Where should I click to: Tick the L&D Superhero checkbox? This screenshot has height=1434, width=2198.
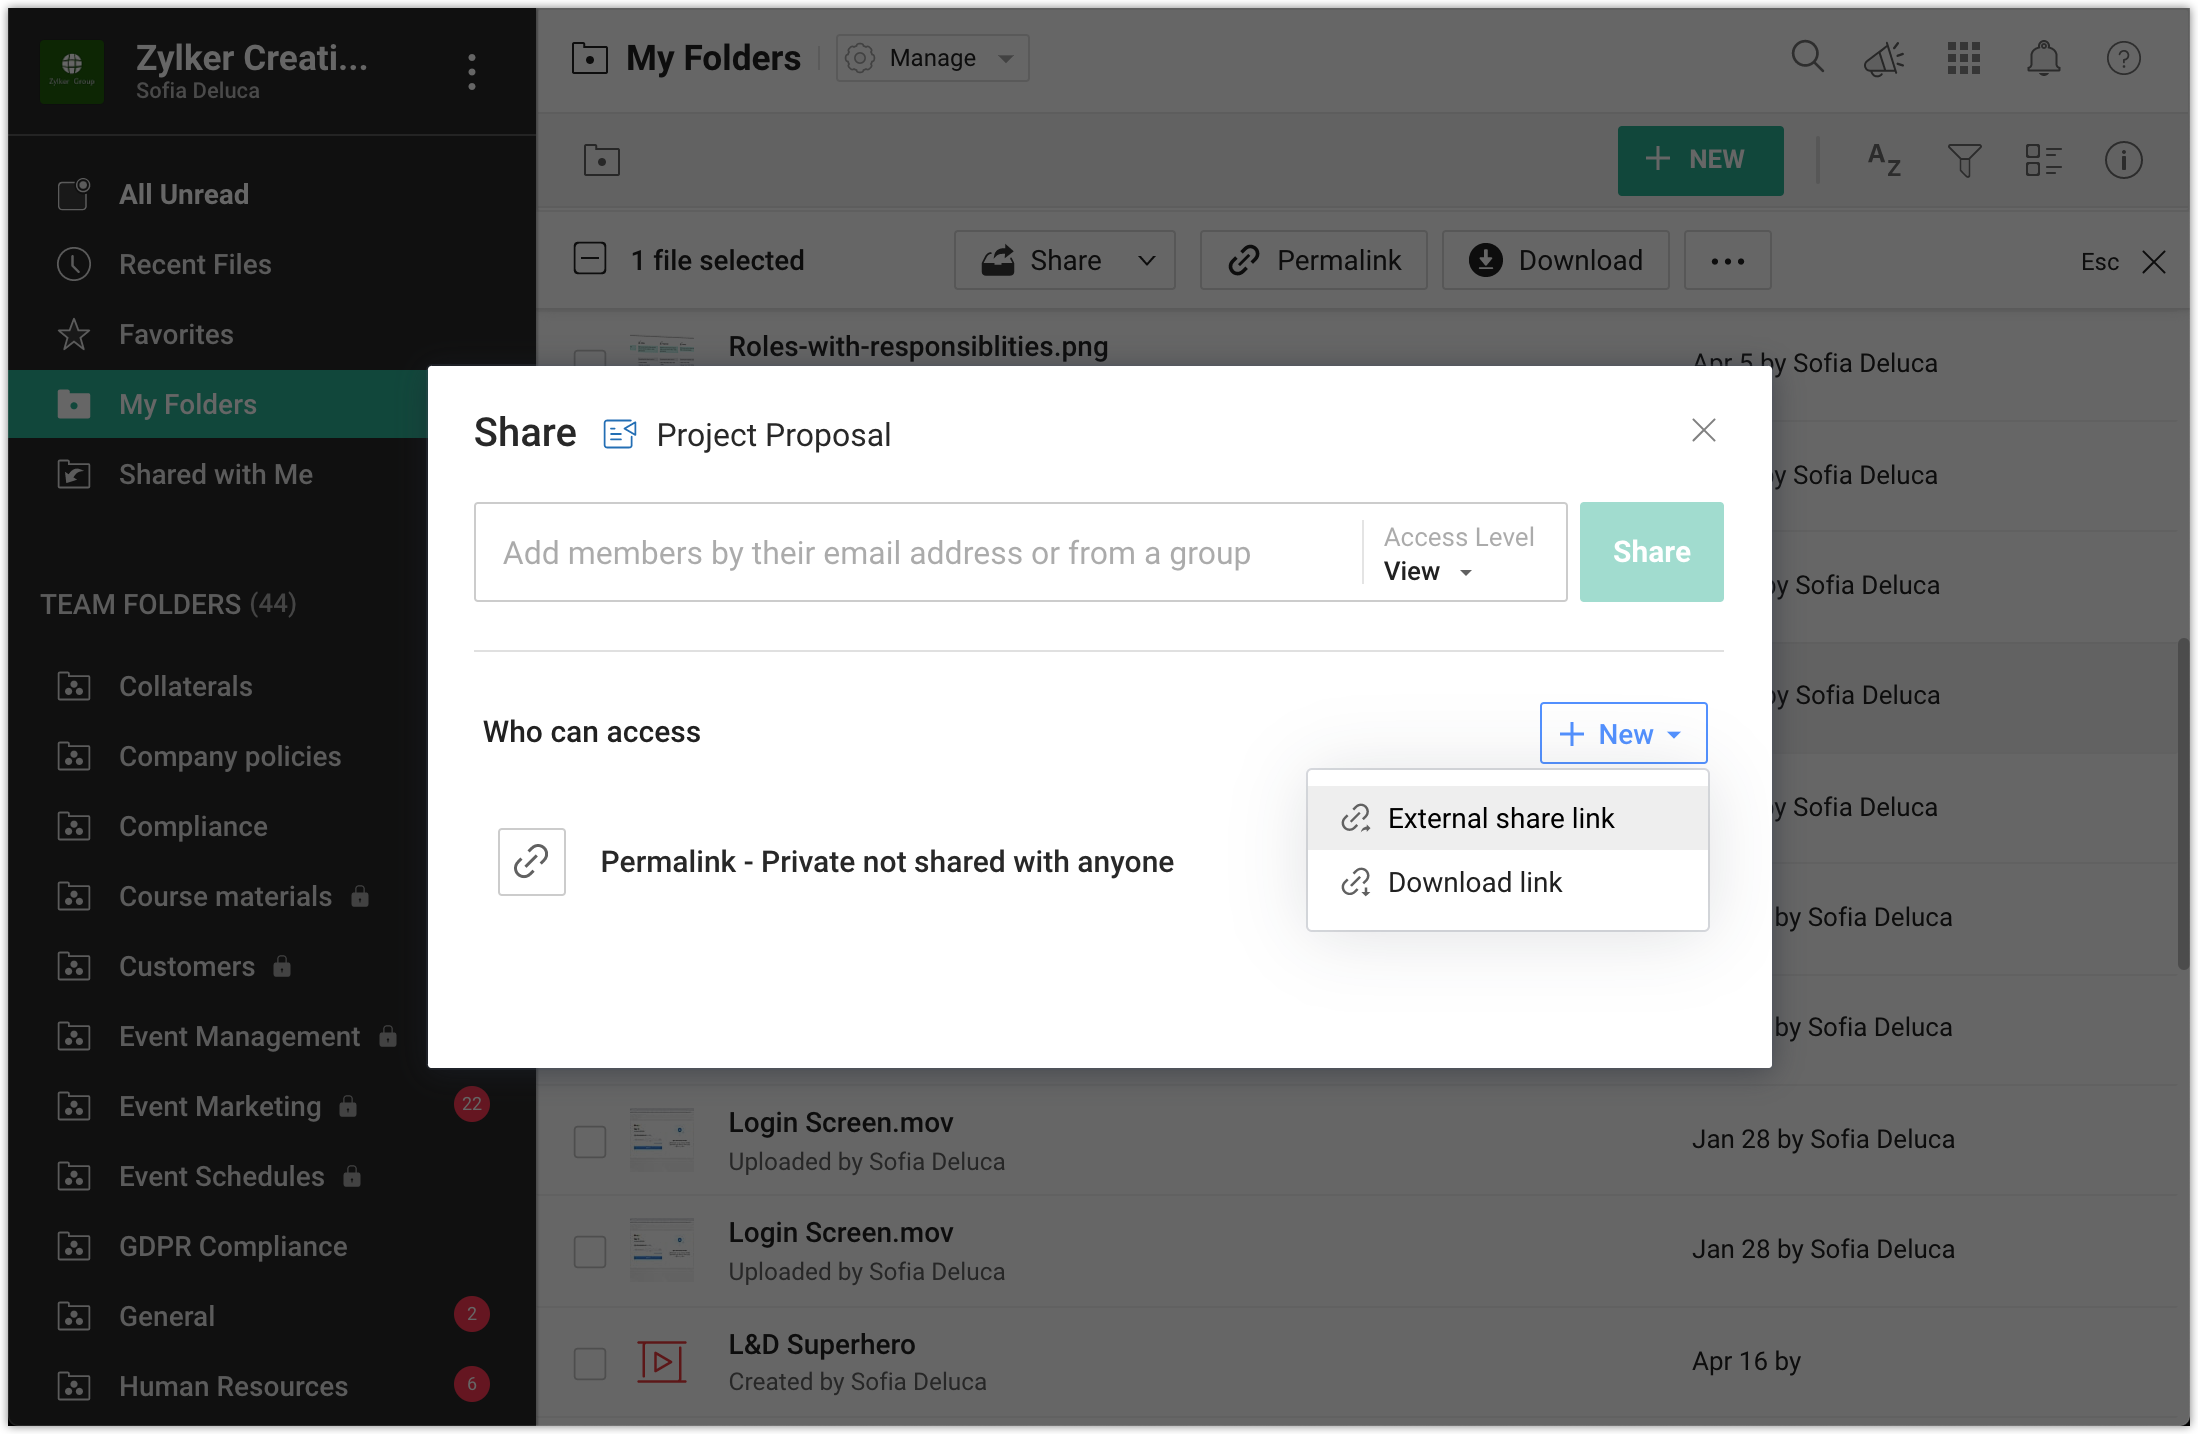point(590,1363)
